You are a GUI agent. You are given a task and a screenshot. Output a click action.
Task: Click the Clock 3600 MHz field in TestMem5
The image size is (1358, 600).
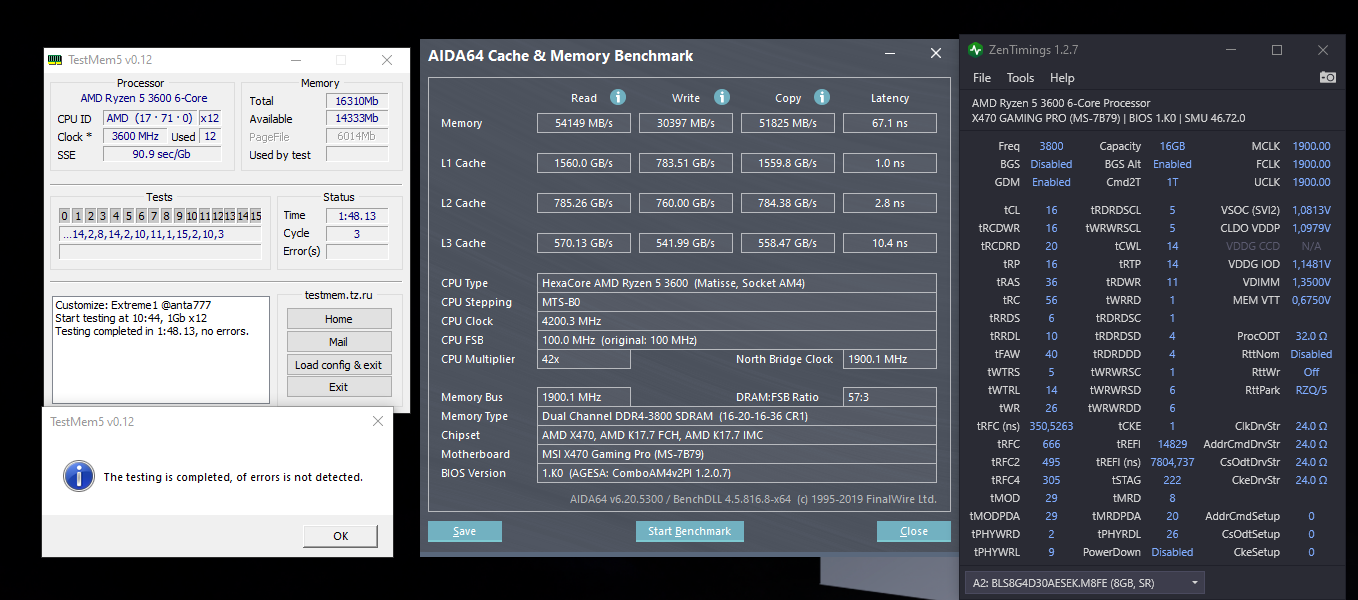click(135, 136)
